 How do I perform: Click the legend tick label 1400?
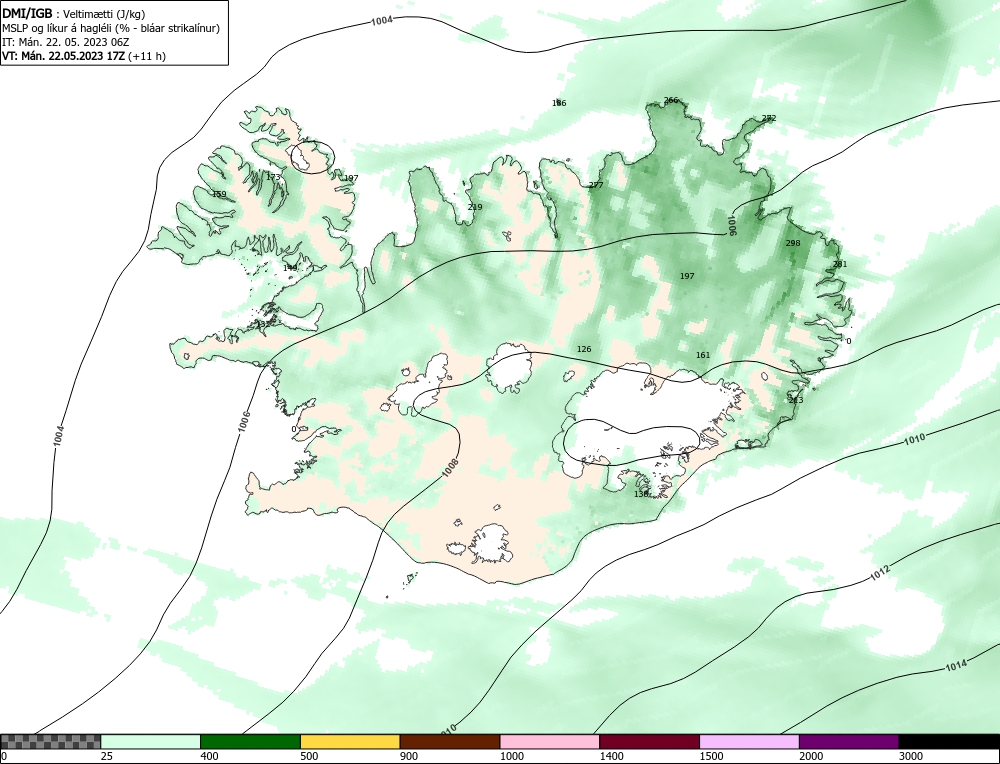point(612,756)
